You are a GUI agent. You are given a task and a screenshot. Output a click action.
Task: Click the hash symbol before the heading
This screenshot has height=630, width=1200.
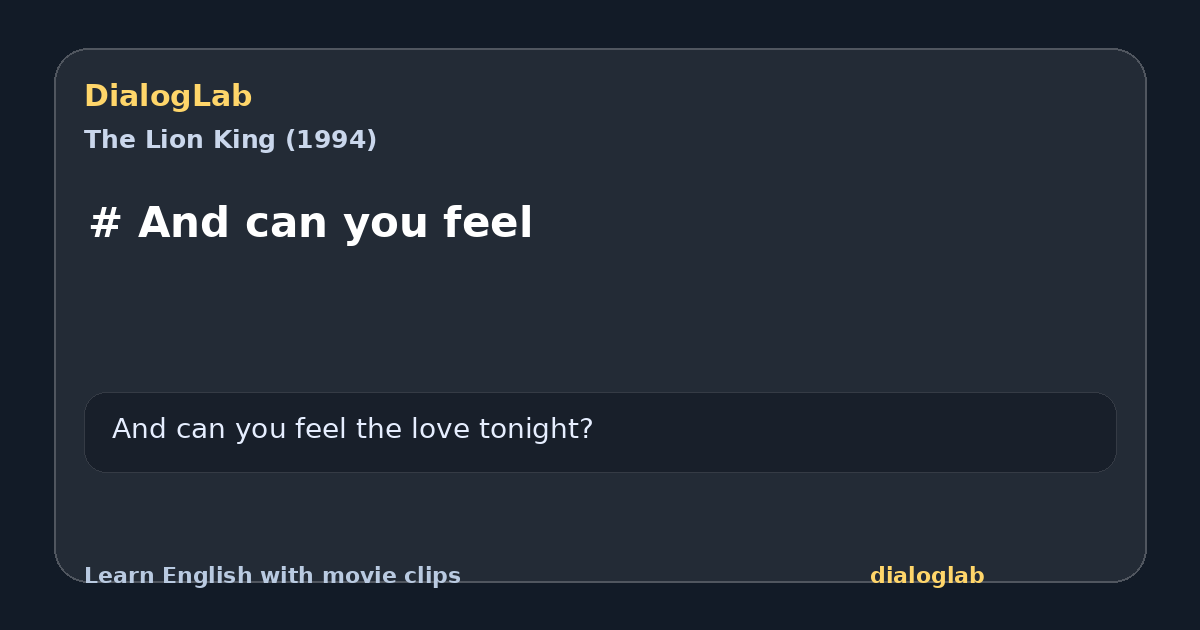click(105, 223)
